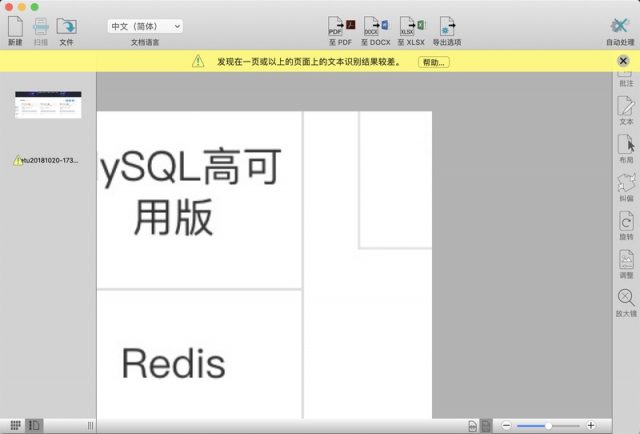This screenshot has width=640, height=434.
Task: Select the page thumbnail in sidebar
Action: pos(48,105)
